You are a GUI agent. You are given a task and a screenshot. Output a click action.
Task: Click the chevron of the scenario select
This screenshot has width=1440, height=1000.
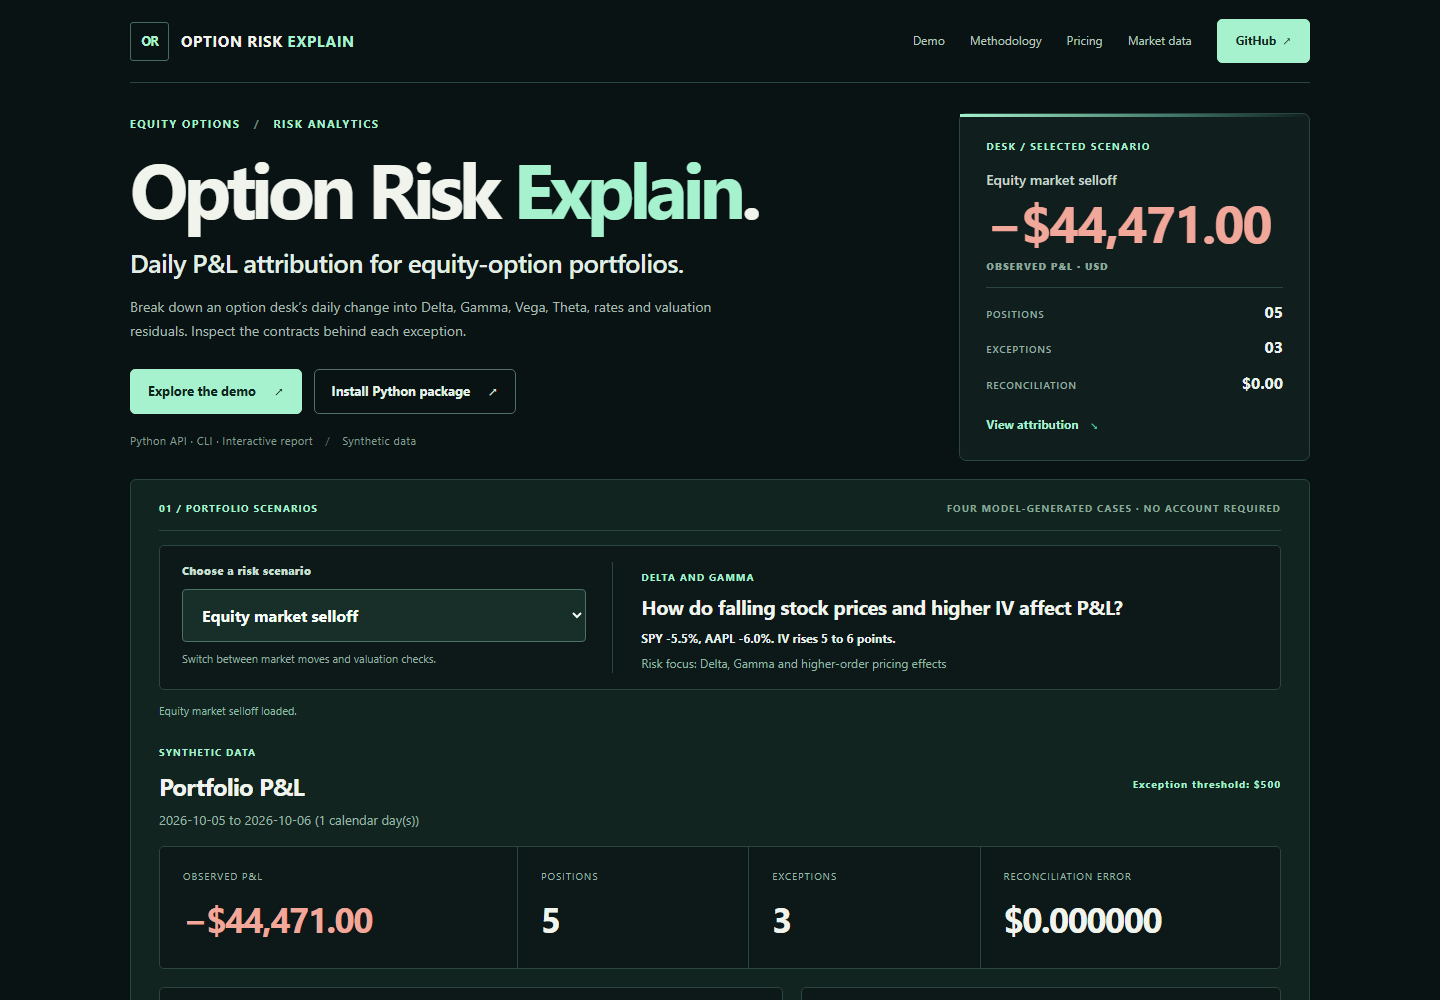(576, 616)
